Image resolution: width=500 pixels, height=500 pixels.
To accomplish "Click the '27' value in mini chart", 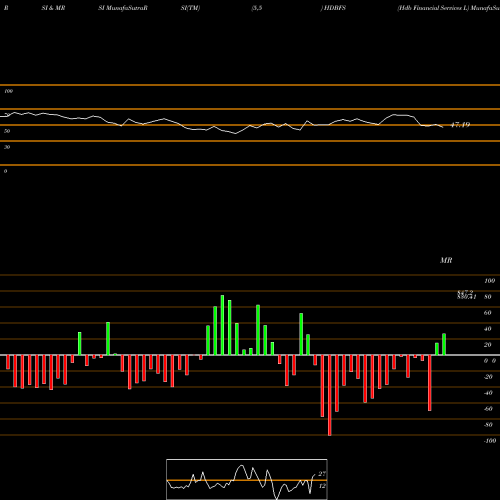I will click(322, 474).
